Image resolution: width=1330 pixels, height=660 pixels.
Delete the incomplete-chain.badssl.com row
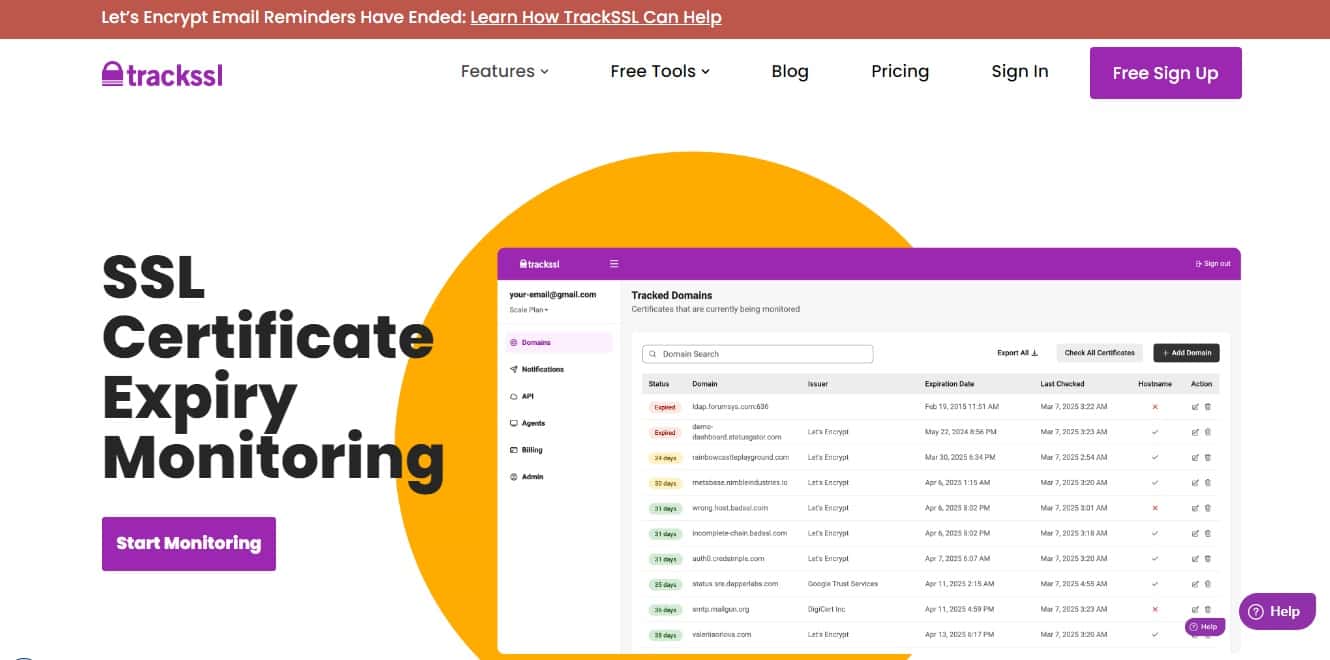pos(1207,533)
